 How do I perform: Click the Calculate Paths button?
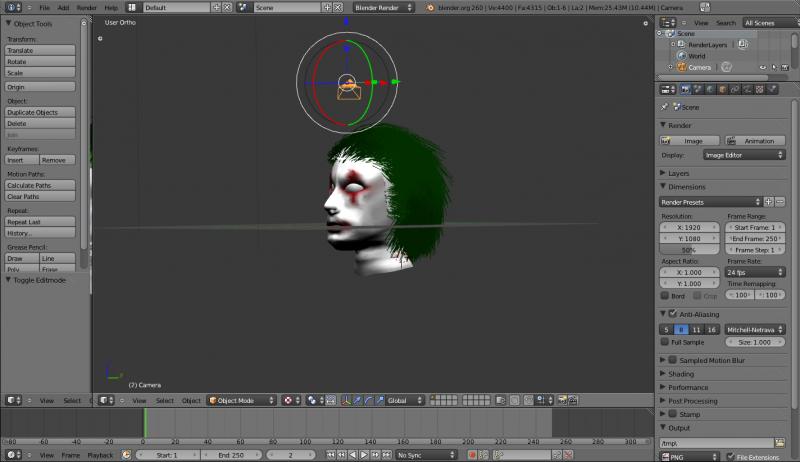[x=40, y=185]
